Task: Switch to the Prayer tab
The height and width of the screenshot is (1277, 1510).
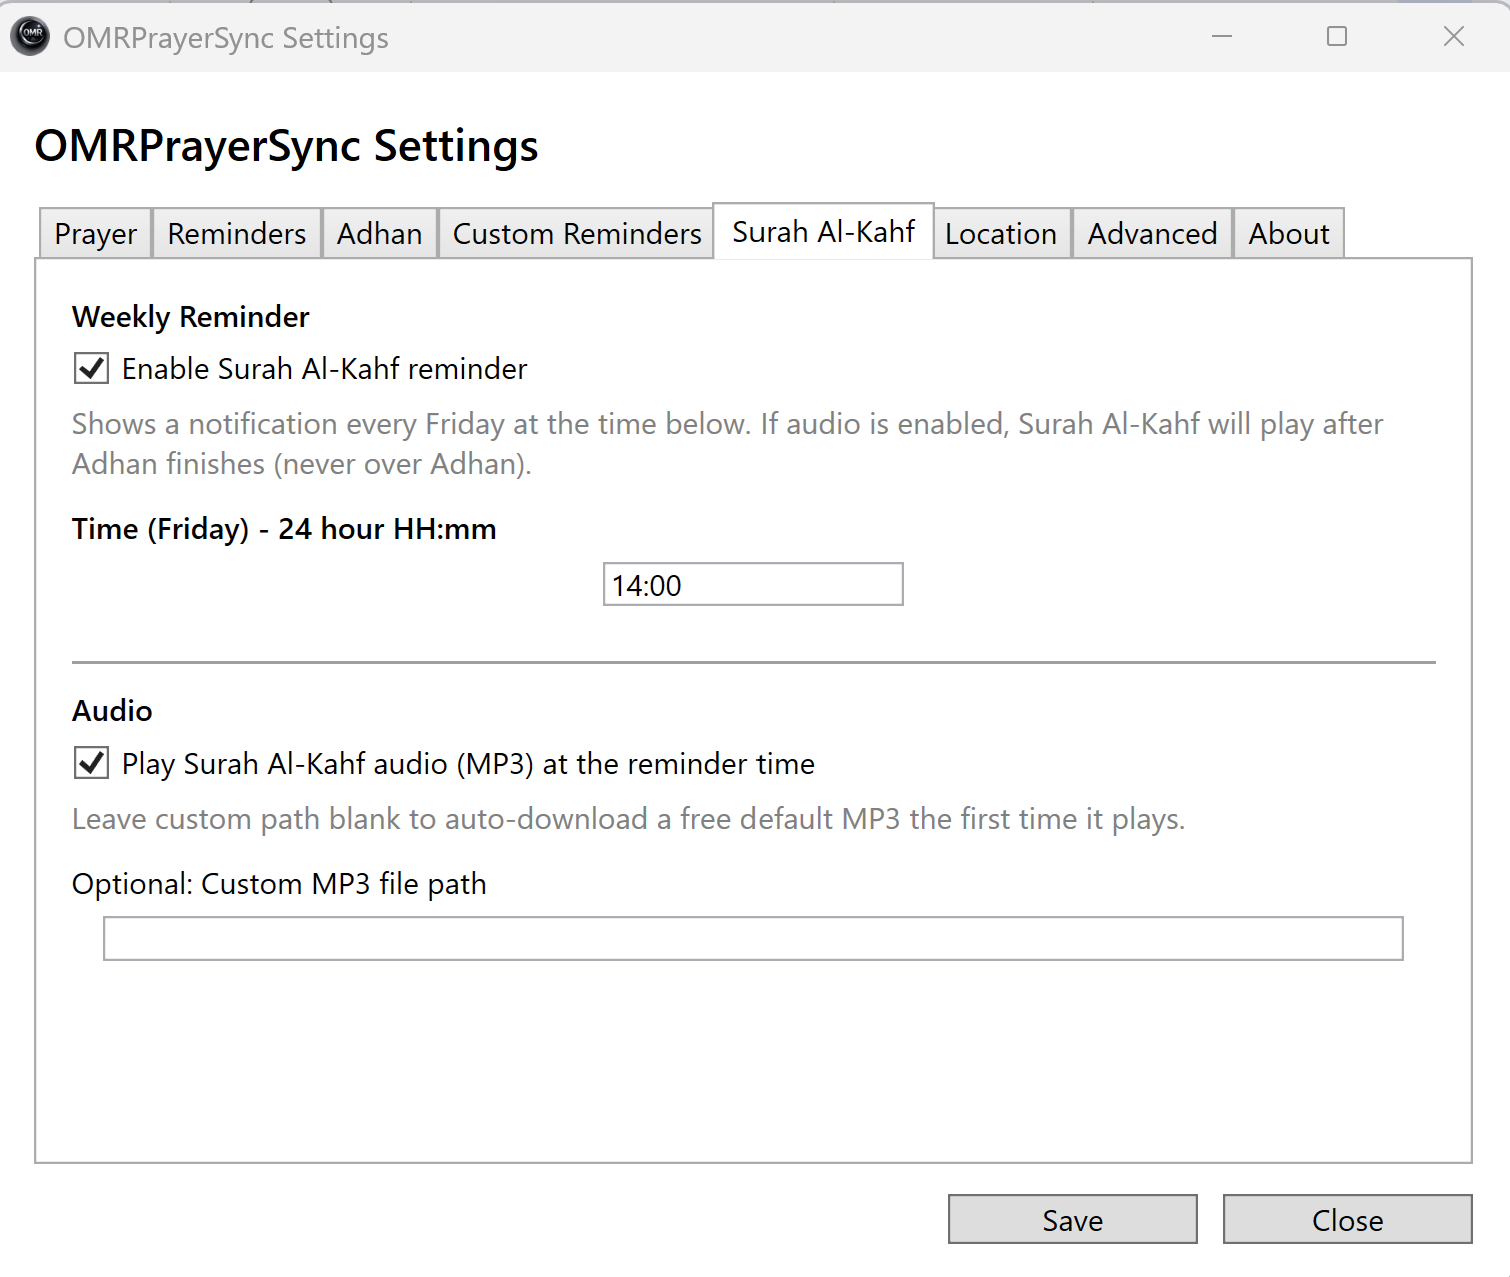Action: (x=96, y=233)
